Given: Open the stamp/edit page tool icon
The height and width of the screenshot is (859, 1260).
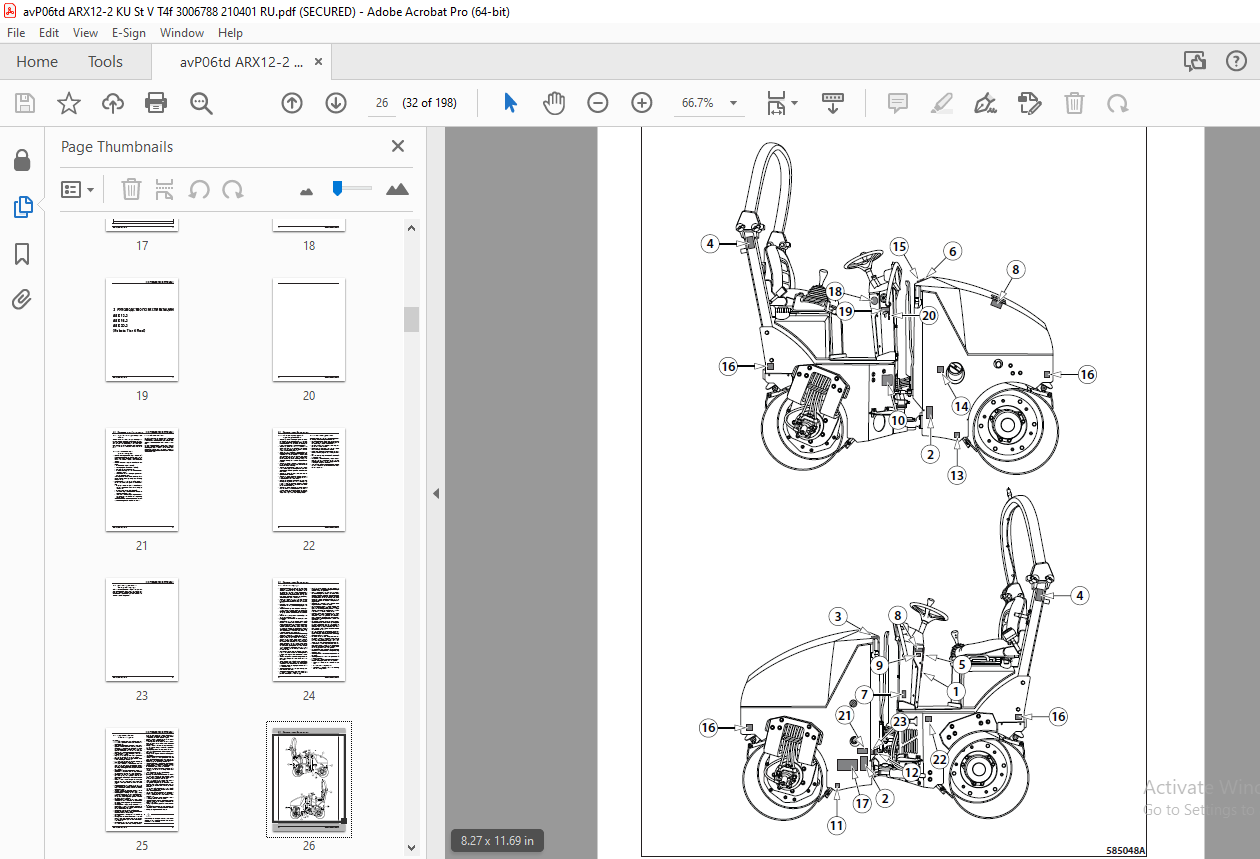Looking at the screenshot, I should point(1029,102).
